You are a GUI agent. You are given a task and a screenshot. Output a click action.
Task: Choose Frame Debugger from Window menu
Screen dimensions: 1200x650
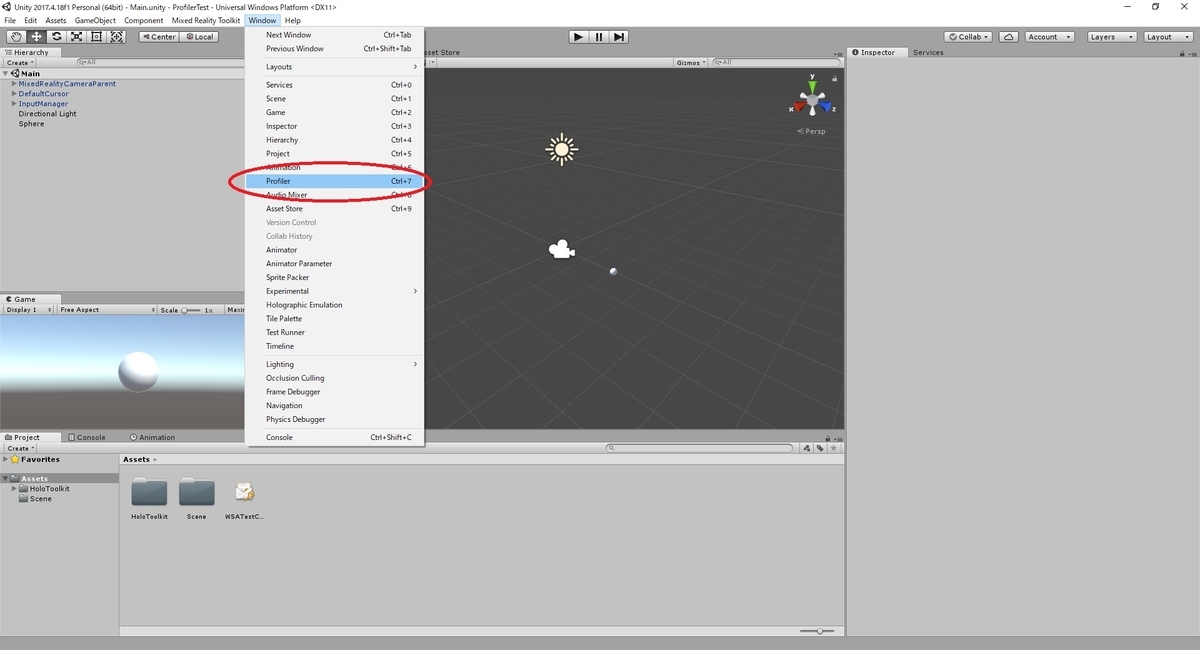(x=335, y=392)
